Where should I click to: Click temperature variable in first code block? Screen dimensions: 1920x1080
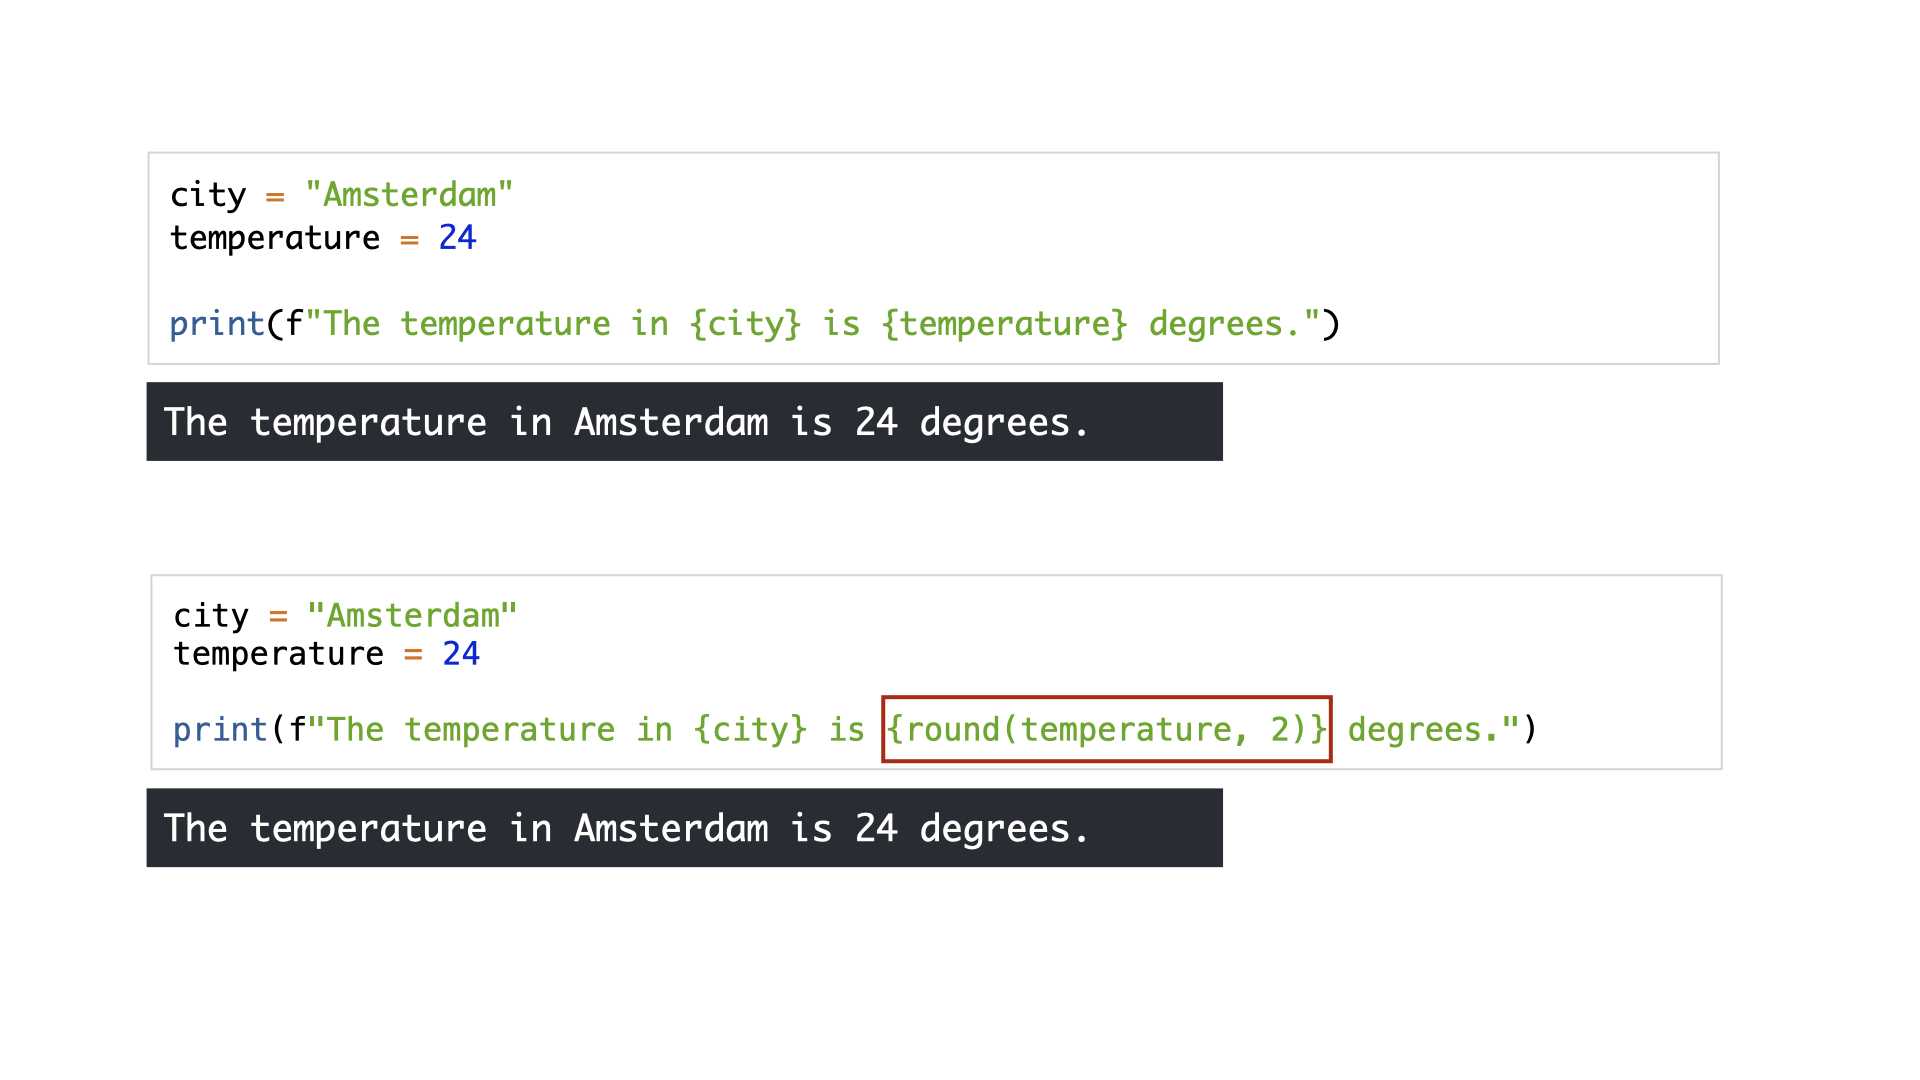coord(275,238)
